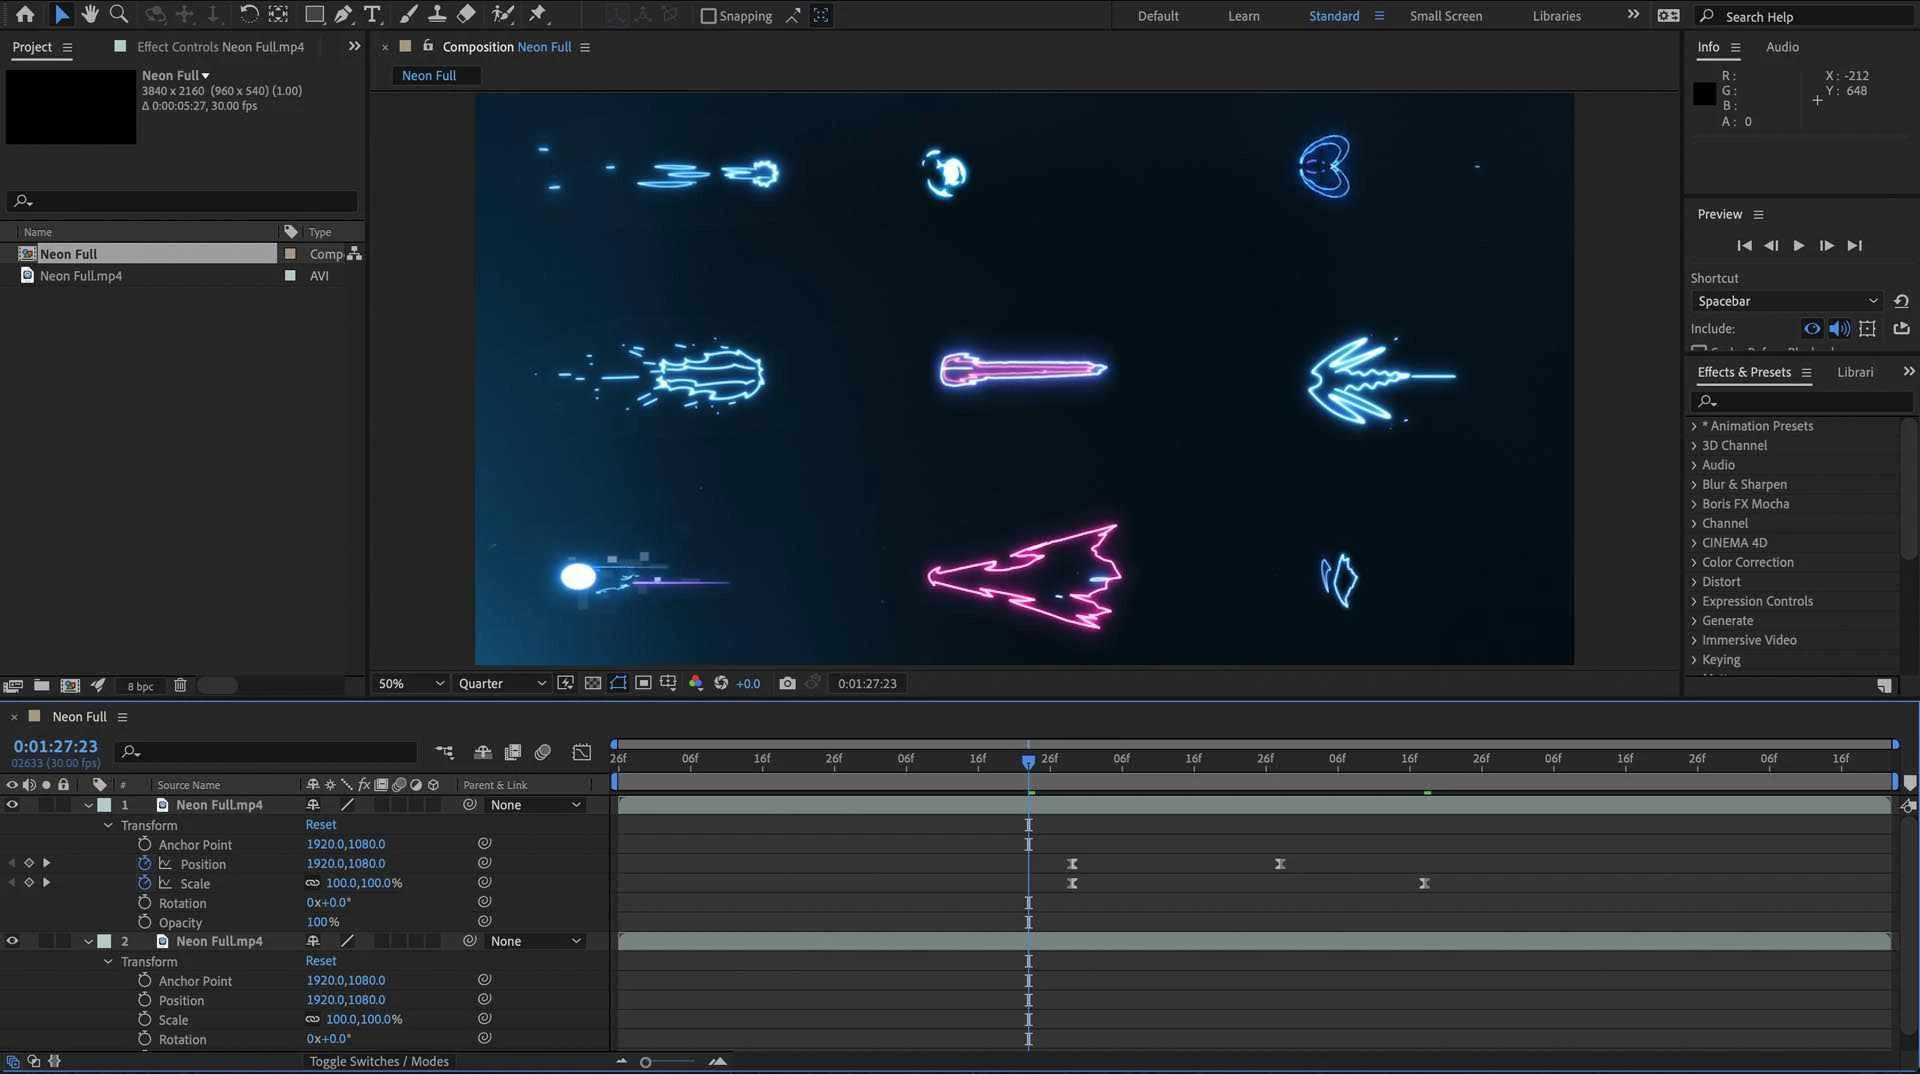Unlink the Scale dimensions on layer 1

click(313, 883)
